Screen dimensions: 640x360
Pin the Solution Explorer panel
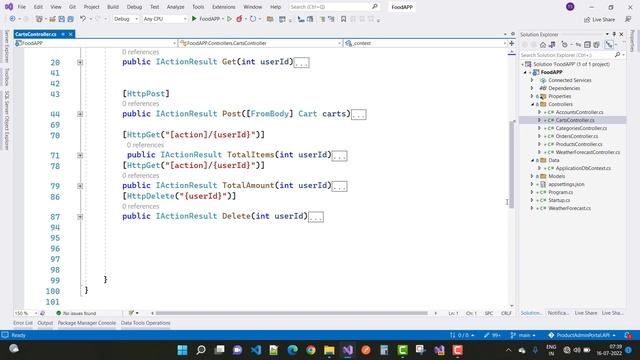(614, 34)
